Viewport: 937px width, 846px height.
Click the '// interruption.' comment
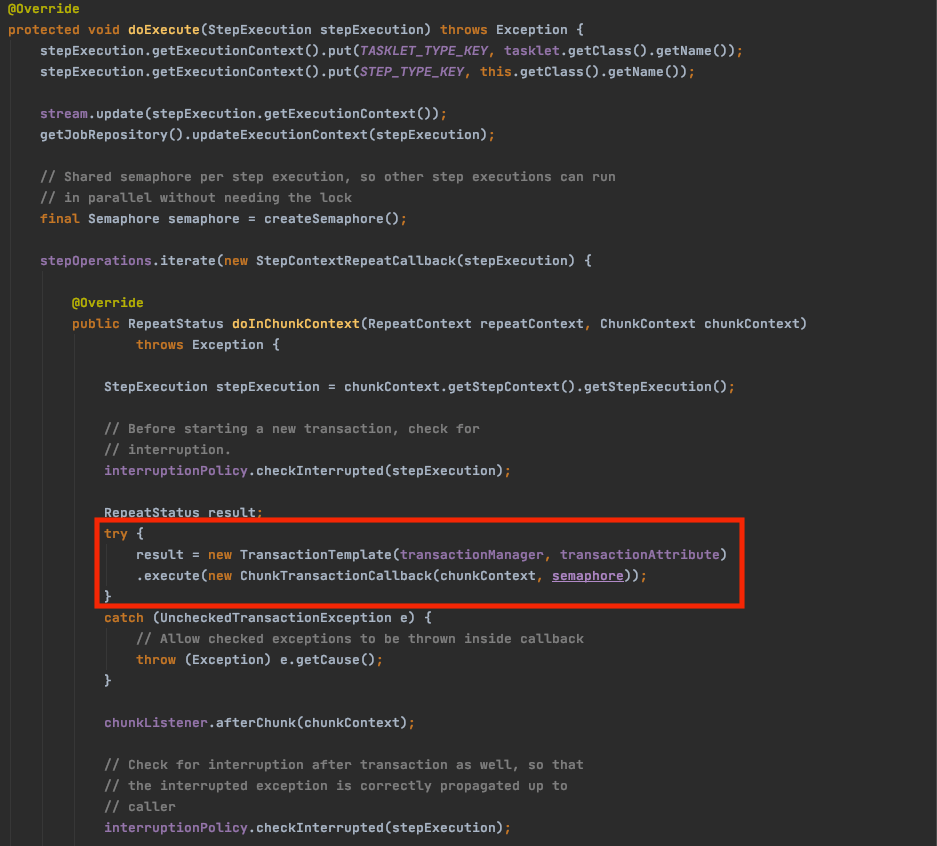167,449
